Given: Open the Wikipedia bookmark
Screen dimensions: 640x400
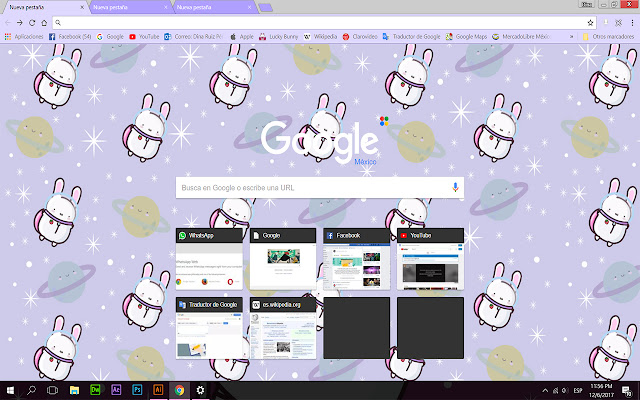Looking at the screenshot, I should tap(320, 36).
